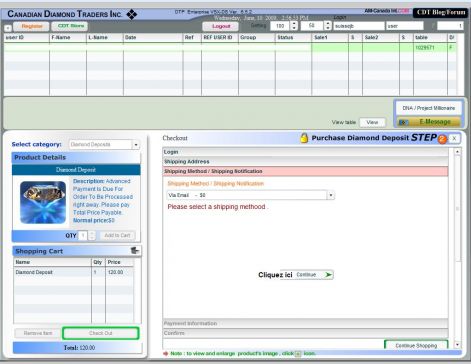Increase the 100 setting value with up arrow
471x364 pixels.
click(294, 23)
